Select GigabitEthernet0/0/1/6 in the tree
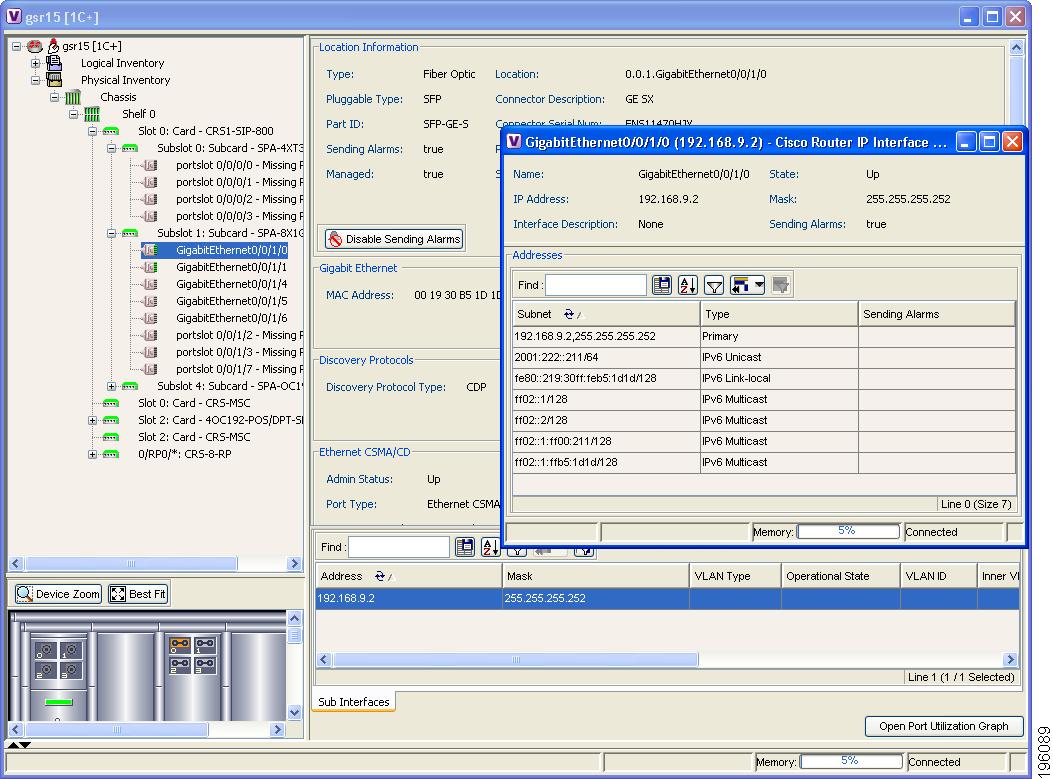The width and height of the screenshot is (1053, 779). pyautogui.click(x=231, y=318)
